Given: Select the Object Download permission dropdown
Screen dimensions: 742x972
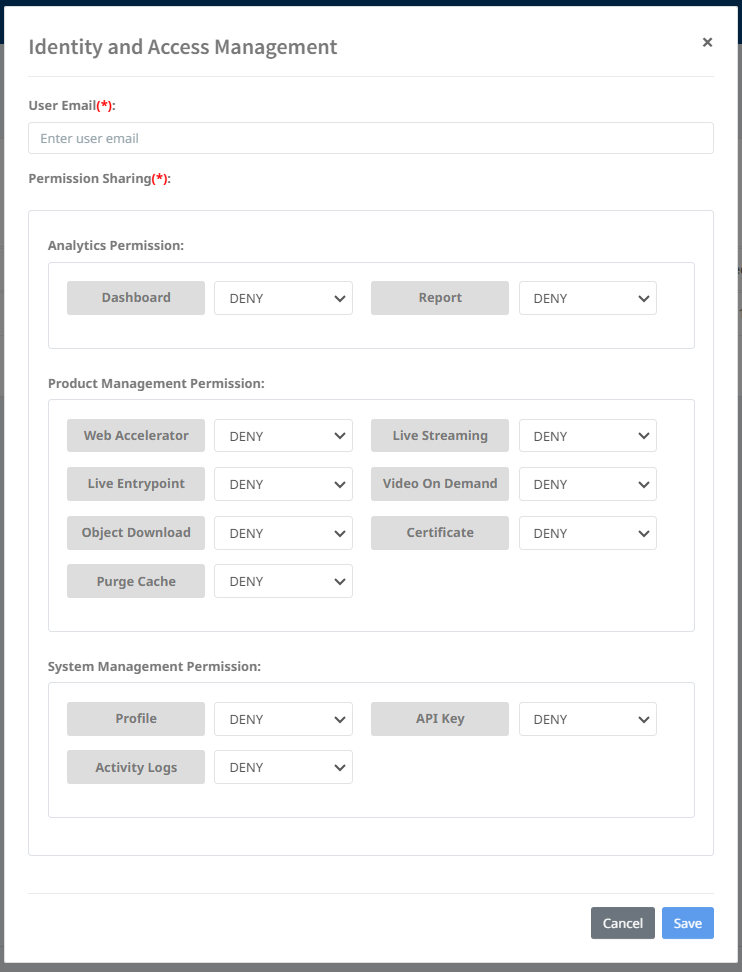Looking at the screenshot, I should [283, 533].
